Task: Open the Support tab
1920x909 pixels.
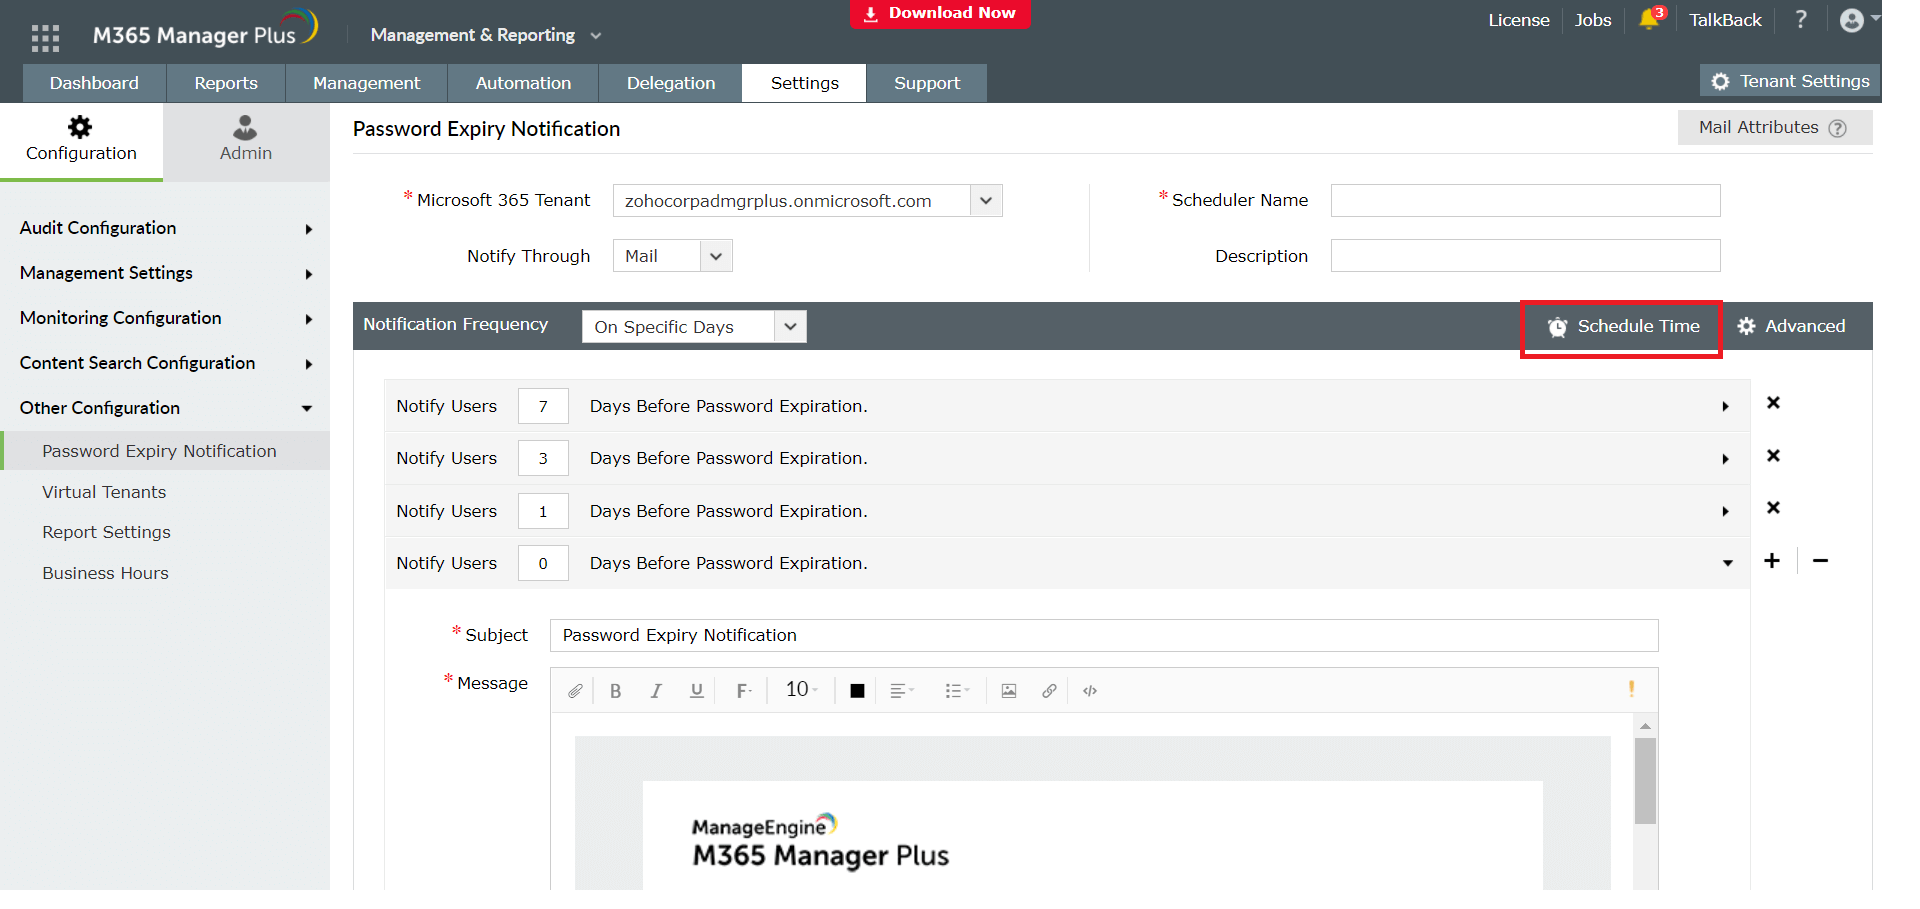Action: [x=927, y=83]
